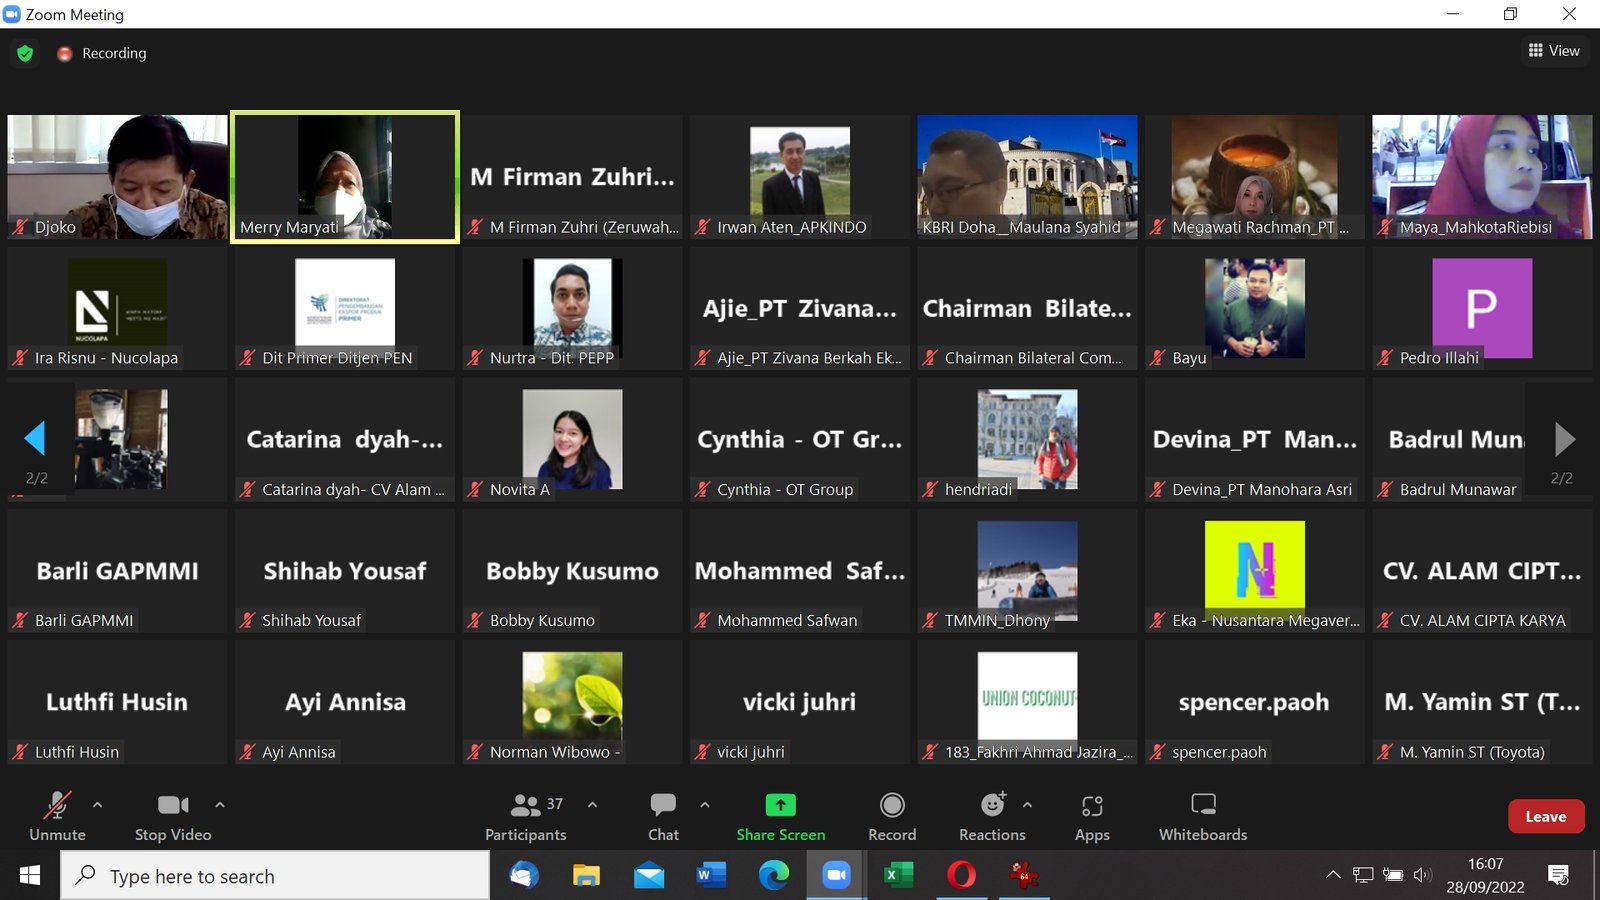This screenshot has width=1600, height=900.
Task: Expand reactions options arrow
Action: 1027,804
